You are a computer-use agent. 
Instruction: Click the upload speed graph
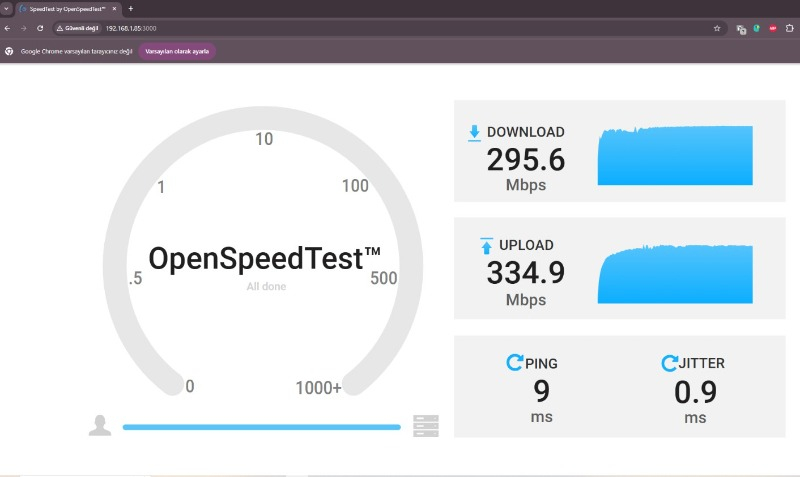[x=675, y=274]
